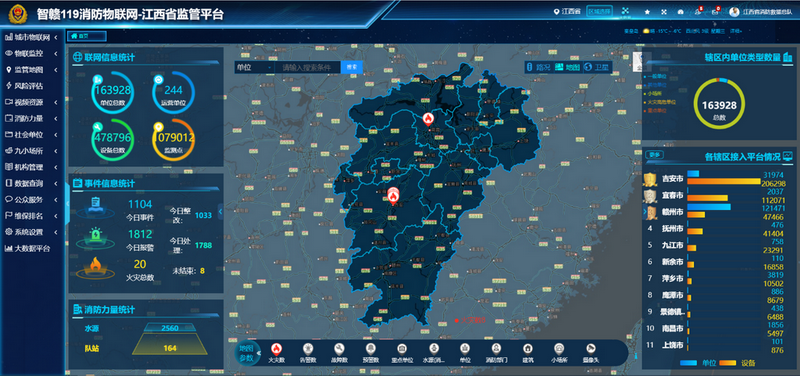Switch map to 路况 traffic view
800x376 pixels.
pyautogui.click(x=538, y=67)
